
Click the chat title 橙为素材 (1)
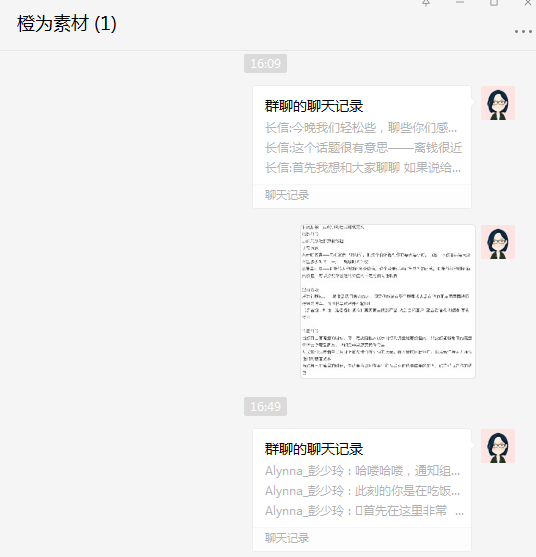click(x=66, y=24)
